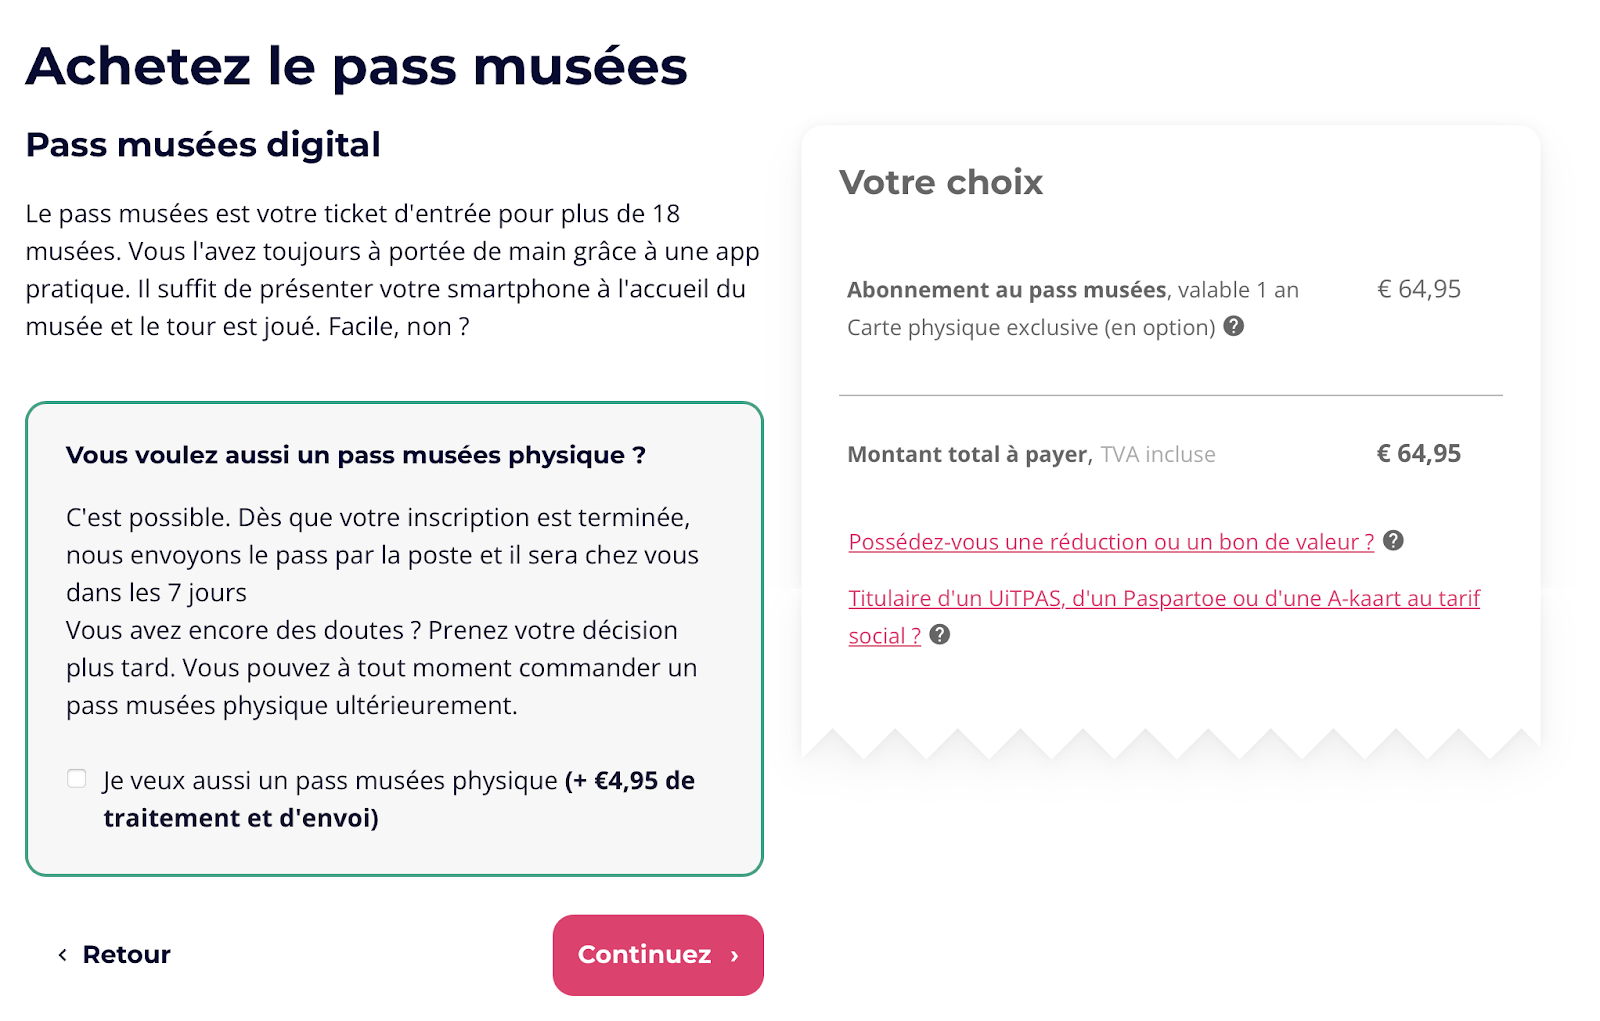Click the 'social ?' link text
This screenshot has width=1600, height=1021.
point(885,636)
